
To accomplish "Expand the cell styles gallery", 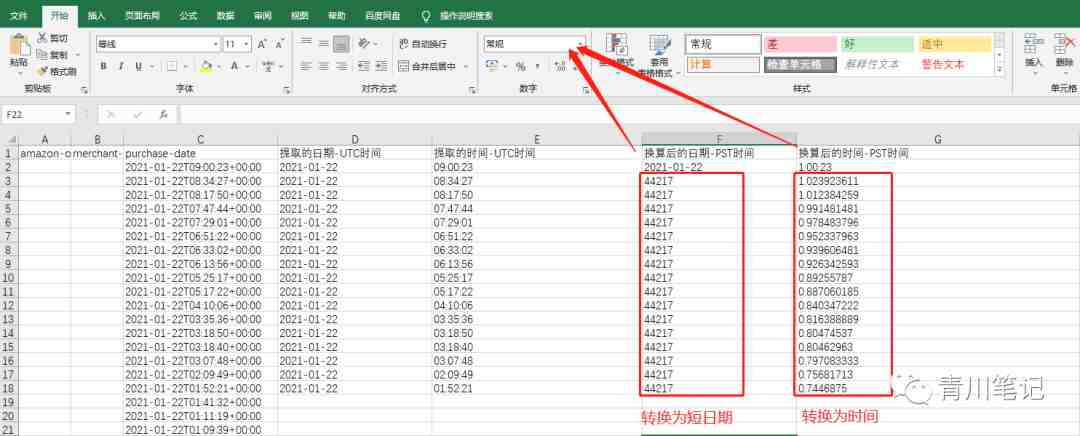I will coord(999,70).
